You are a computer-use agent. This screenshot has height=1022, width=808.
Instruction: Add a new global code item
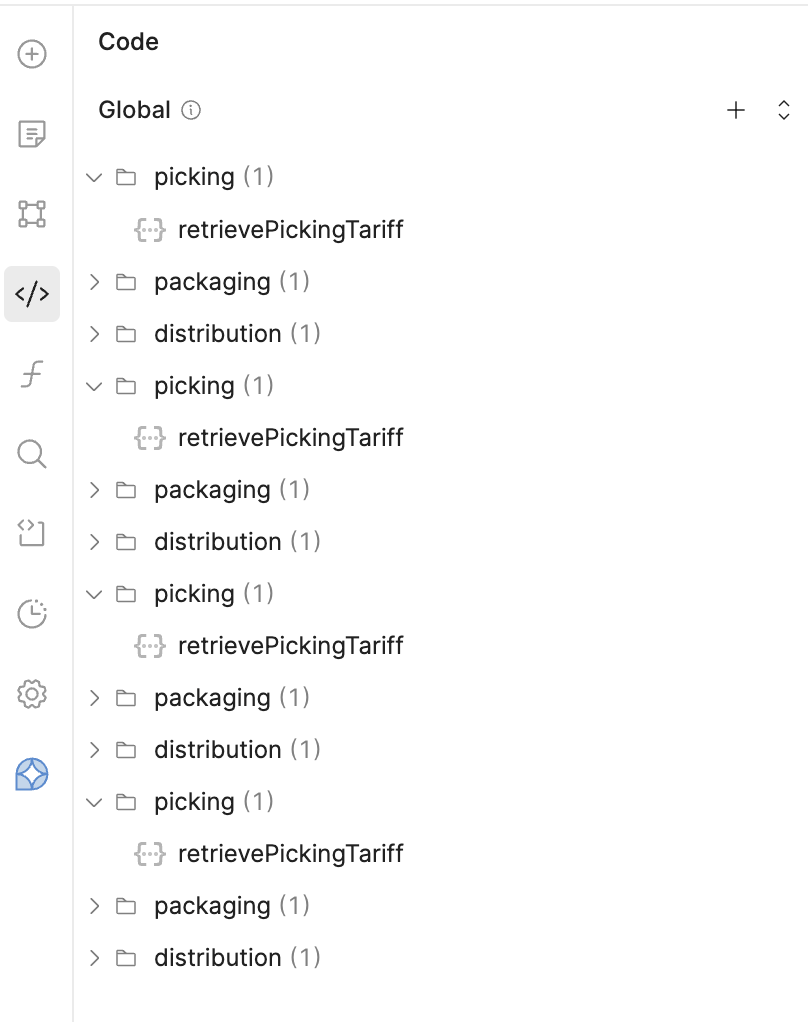tap(736, 110)
